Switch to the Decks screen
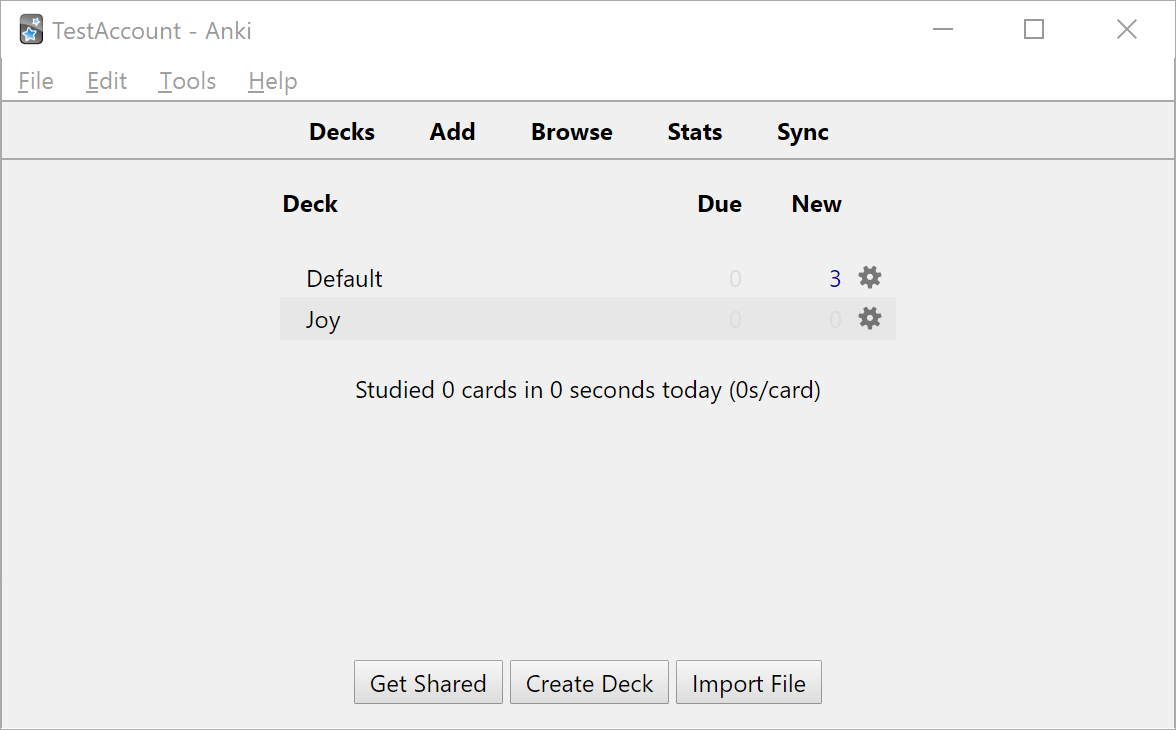 [x=341, y=131]
